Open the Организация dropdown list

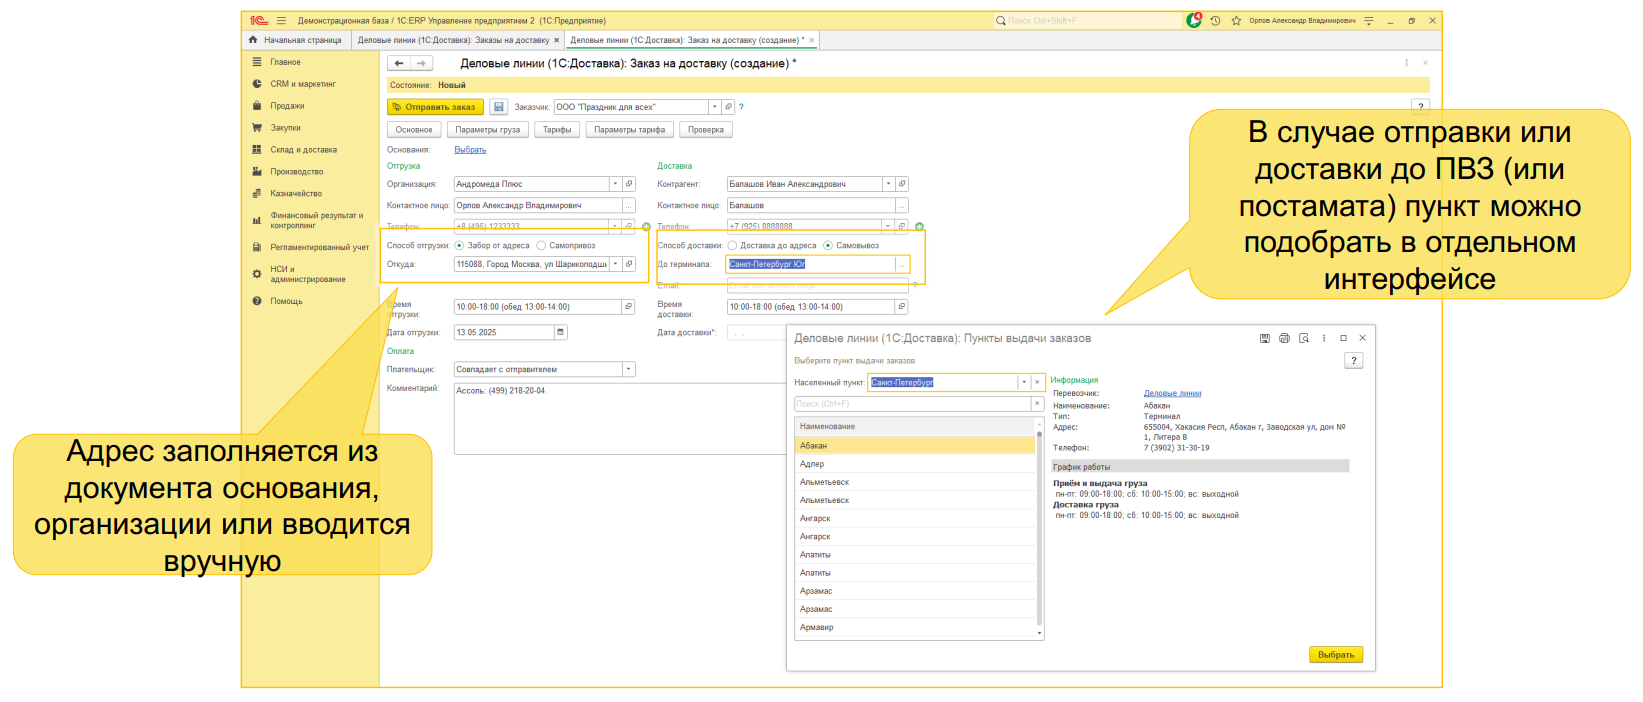[x=615, y=184]
